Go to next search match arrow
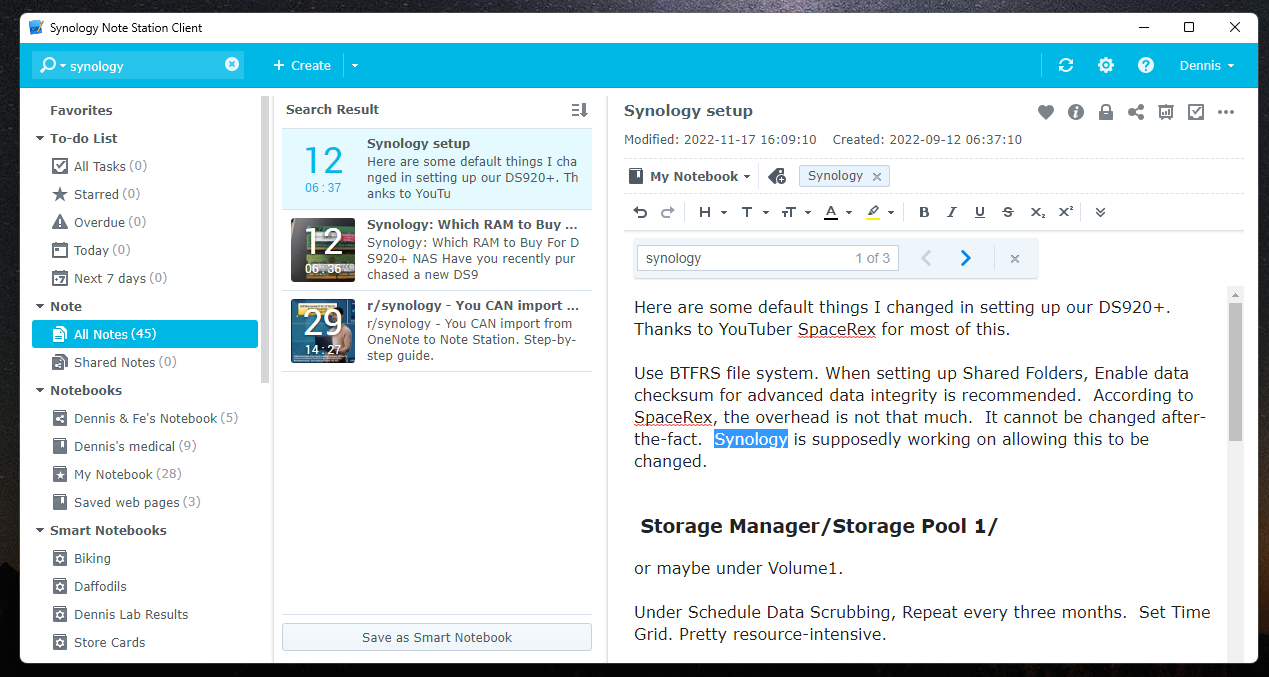The width and height of the screenshot is (1269, 677). point(965,258)
